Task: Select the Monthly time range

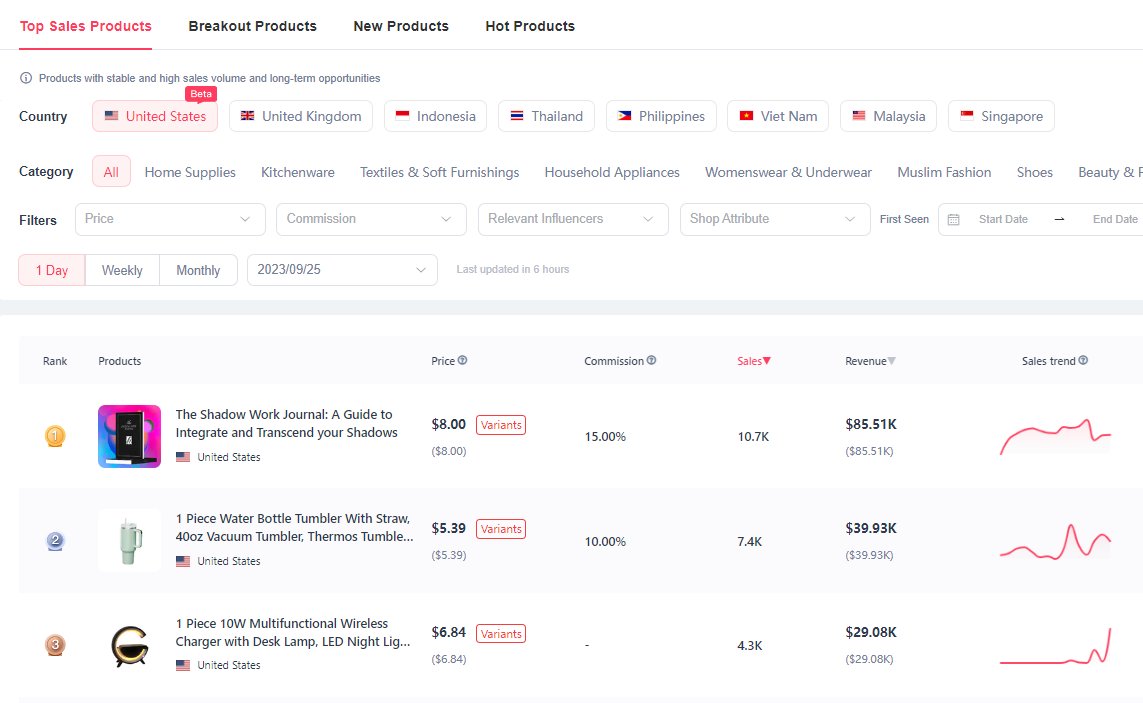Action: point(198,270)
